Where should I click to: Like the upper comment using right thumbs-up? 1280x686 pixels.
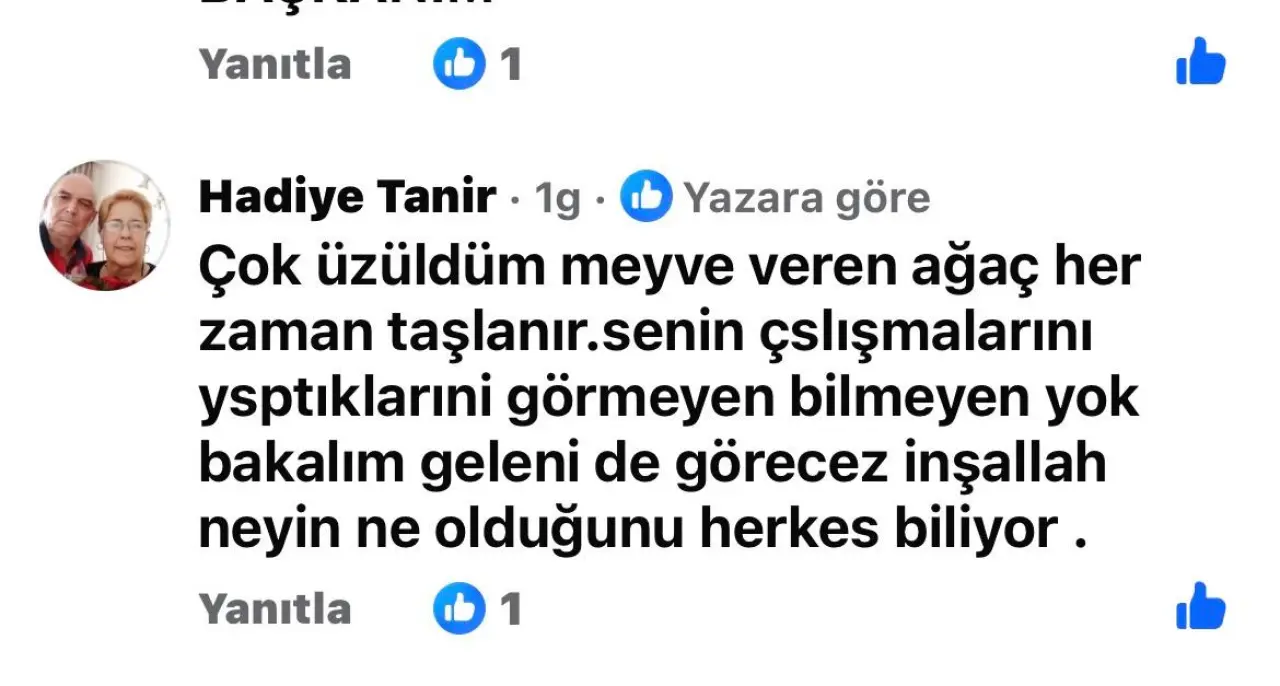tap(1200, 62)
